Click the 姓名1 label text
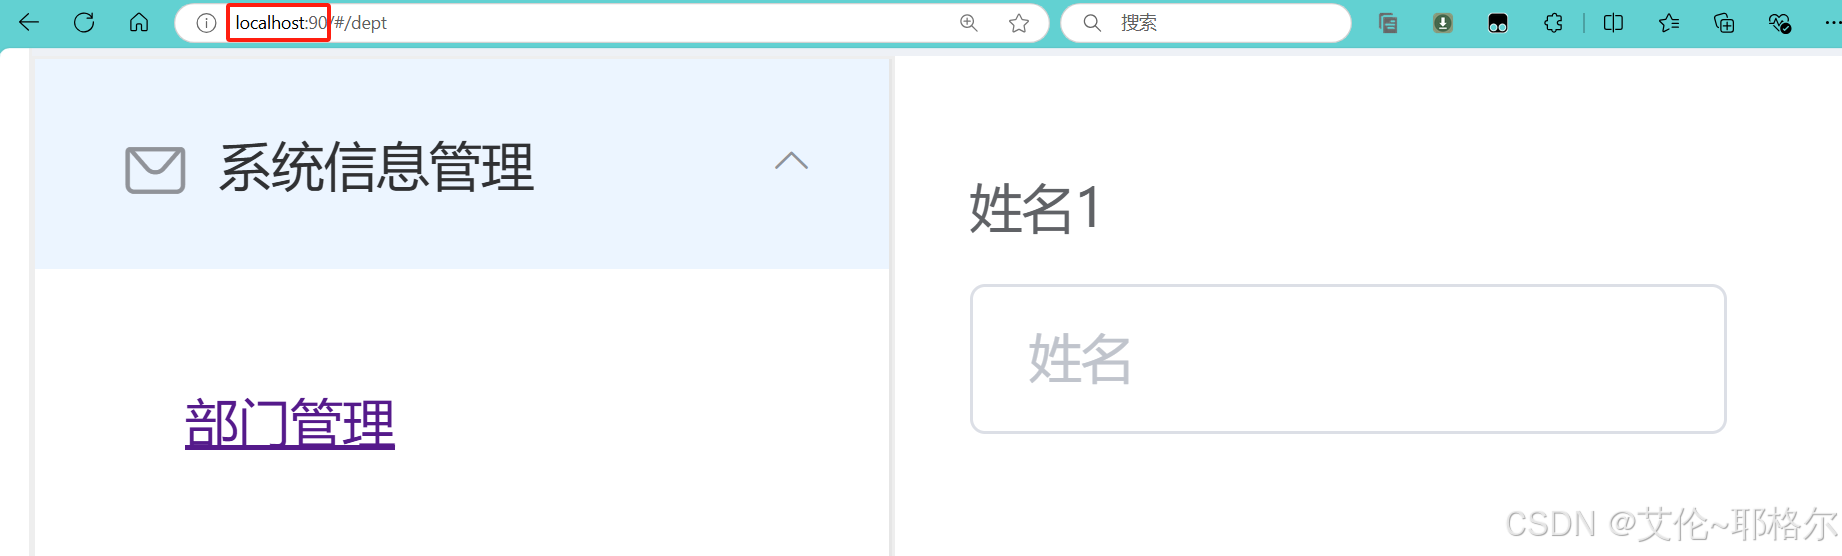The height and width of the screenshot is (556, 1842). point(1036,209)
